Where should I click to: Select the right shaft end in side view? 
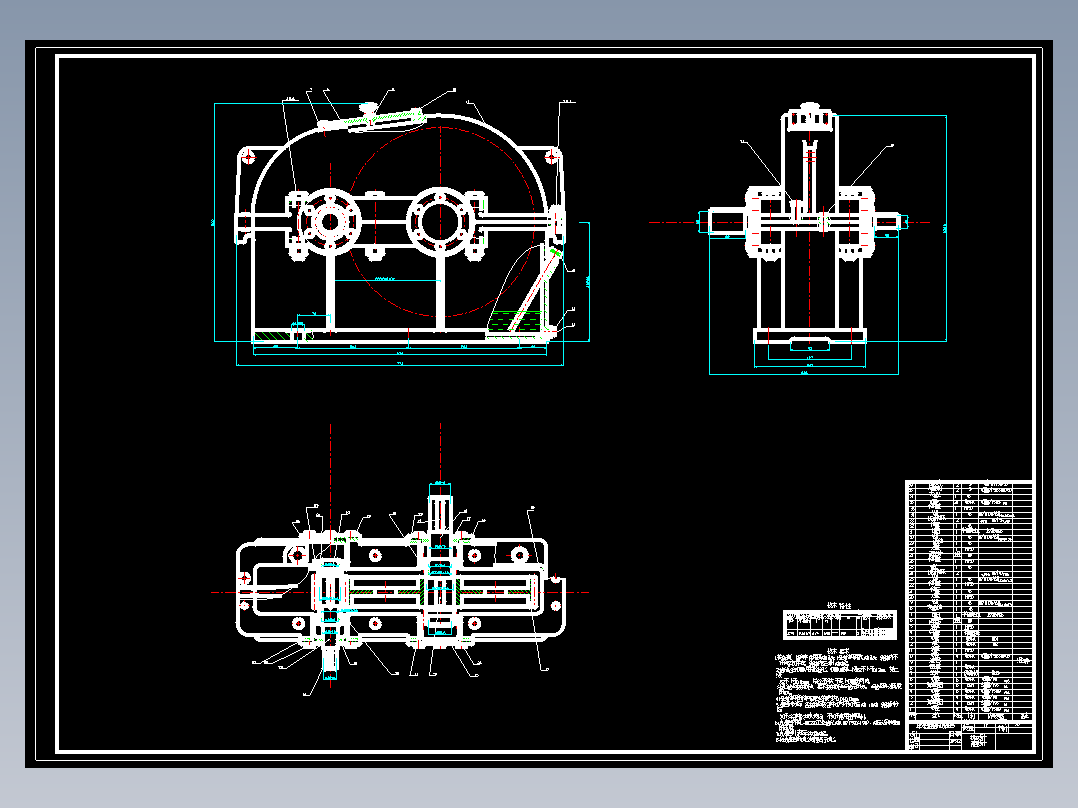pos(887,222)
